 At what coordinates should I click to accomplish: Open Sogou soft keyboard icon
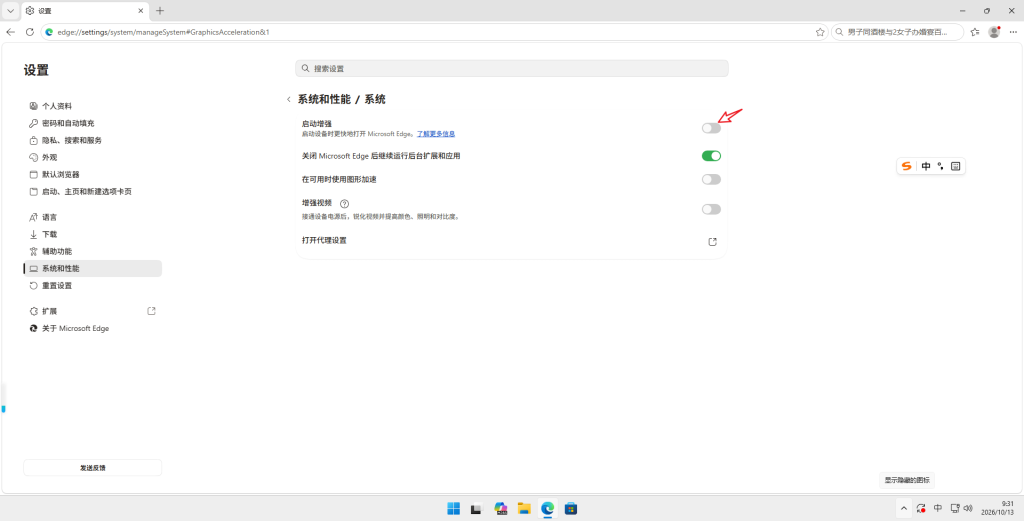pos(955,166)
